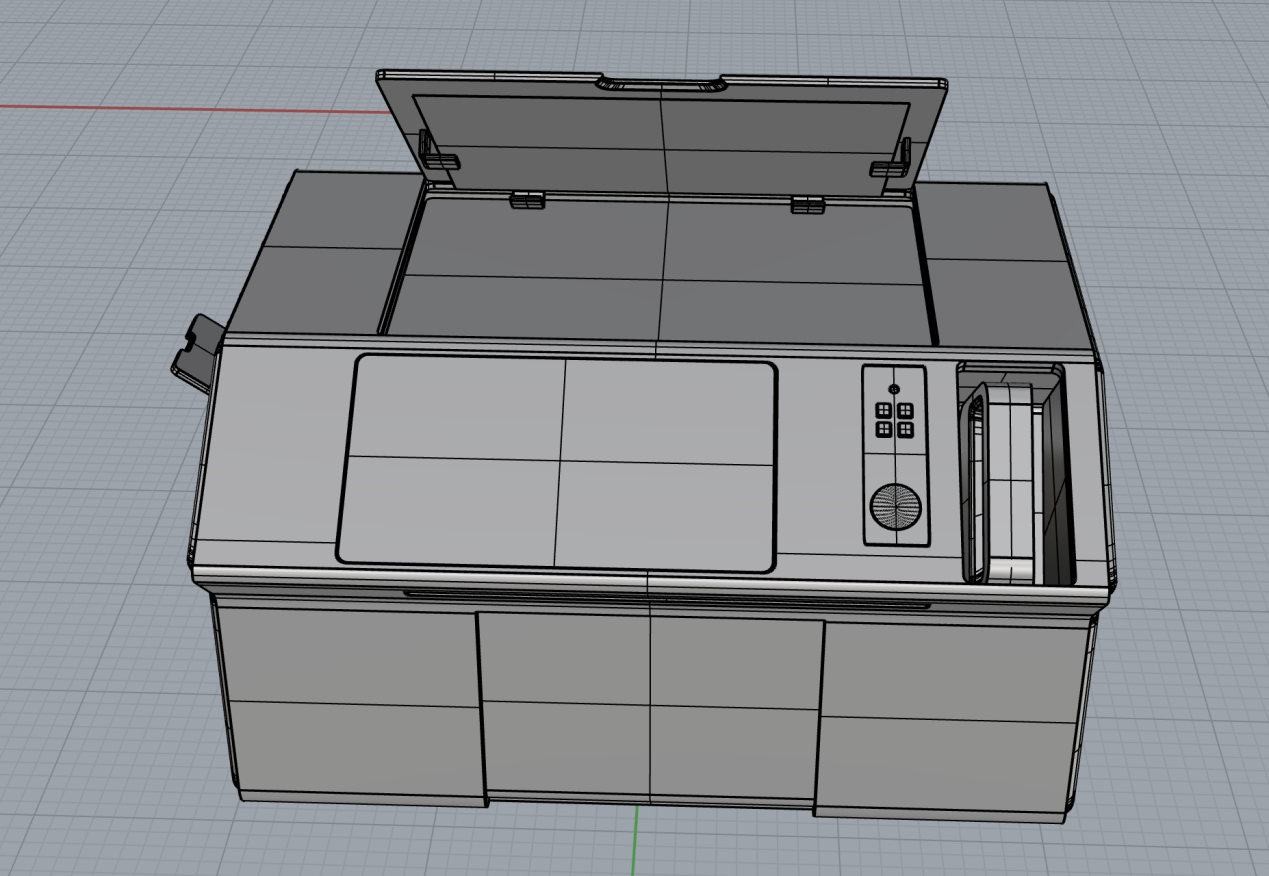Click the bottom-left square keypad button
This screenshot has height=876, width=1269.
[x=884, y=430]
